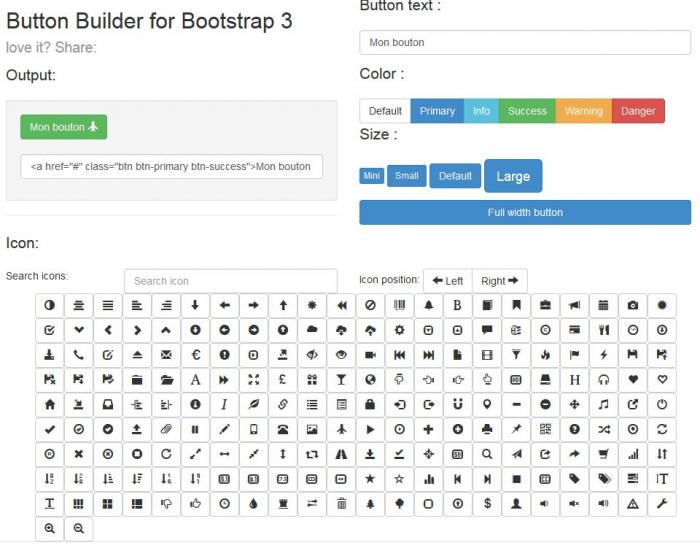Screen dimensions: 700x559
Task: Click the generated HTML code field
Action: point(171,167)
